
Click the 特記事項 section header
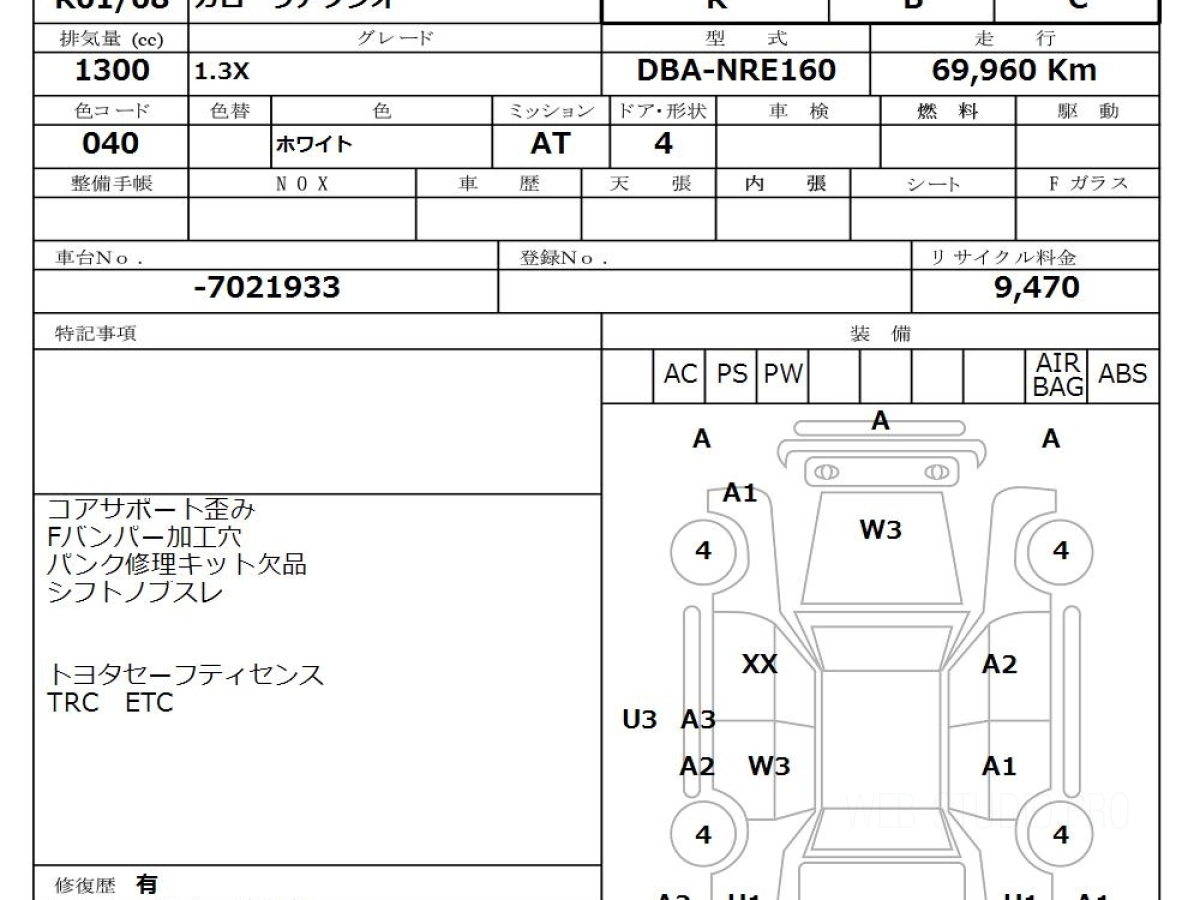(x=95, y=334)
